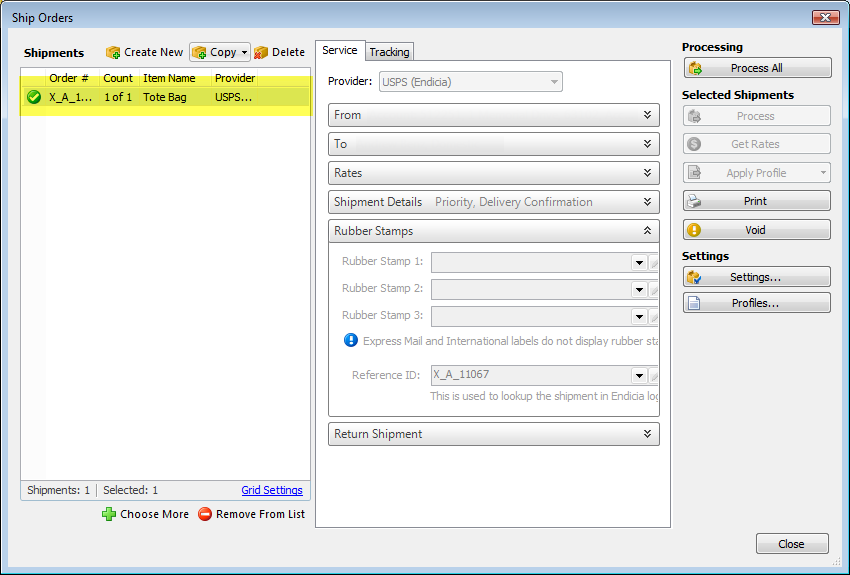This screenshot has width=850, height=575.
Task: Expand the From section
Action: [647, 115]
